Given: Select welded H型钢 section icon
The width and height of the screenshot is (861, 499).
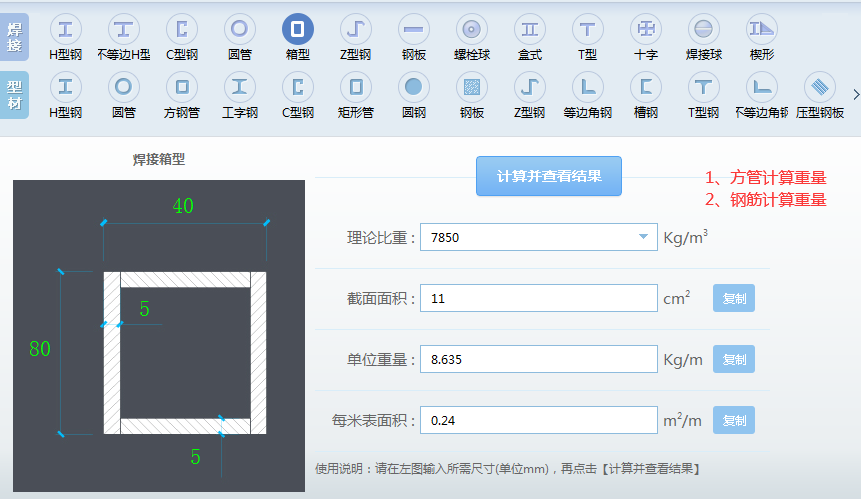Looking at the screenshot, I should click(65, 29).
